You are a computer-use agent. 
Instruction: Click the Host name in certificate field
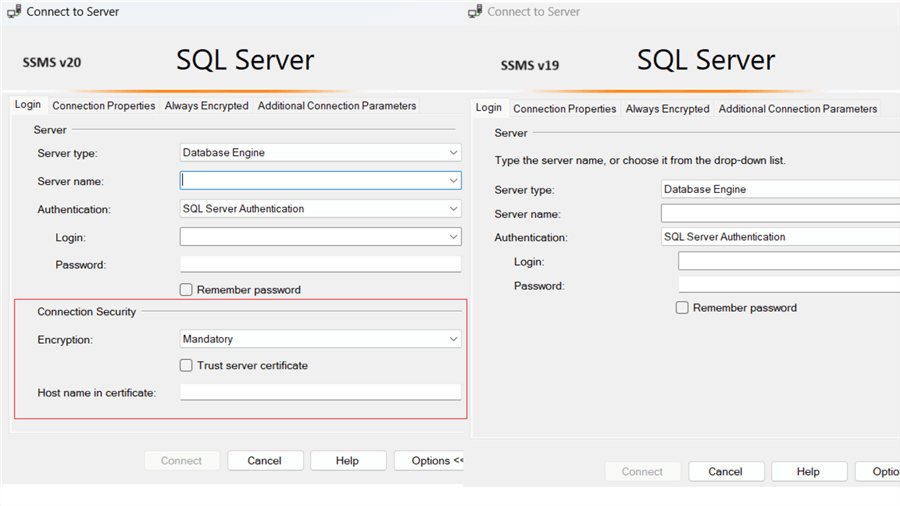[x=320, y=393]
